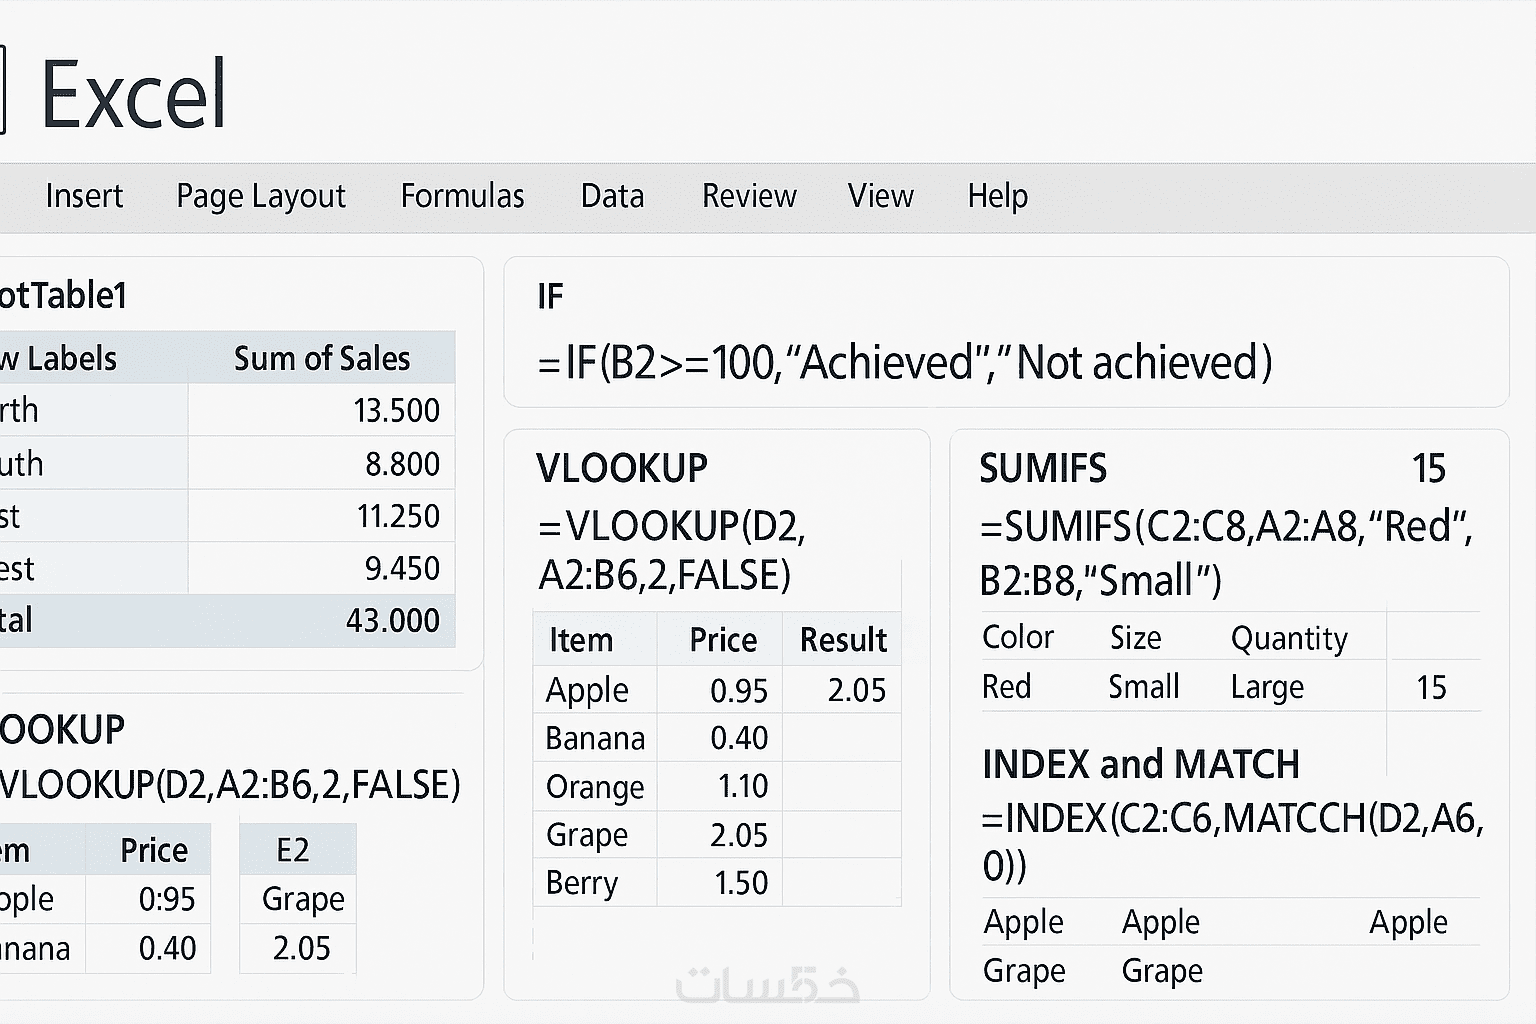This screenshot has height=1024, width=1536.
Task: Select the Result column header
Action: pyautogui.click(x=843, y=640)
